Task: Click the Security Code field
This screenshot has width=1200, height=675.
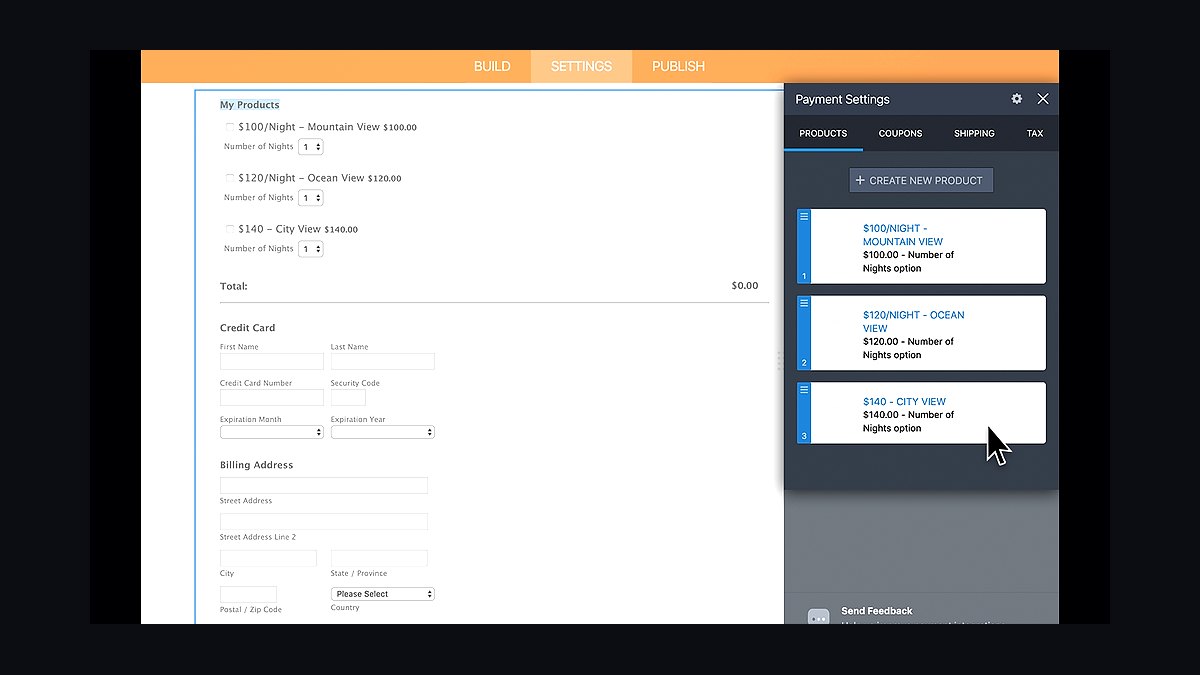Action: point(348,398)
